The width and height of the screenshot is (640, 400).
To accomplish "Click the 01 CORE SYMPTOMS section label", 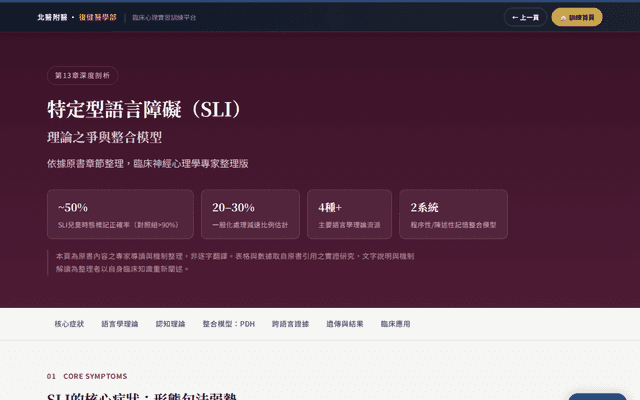I will 87,376.
